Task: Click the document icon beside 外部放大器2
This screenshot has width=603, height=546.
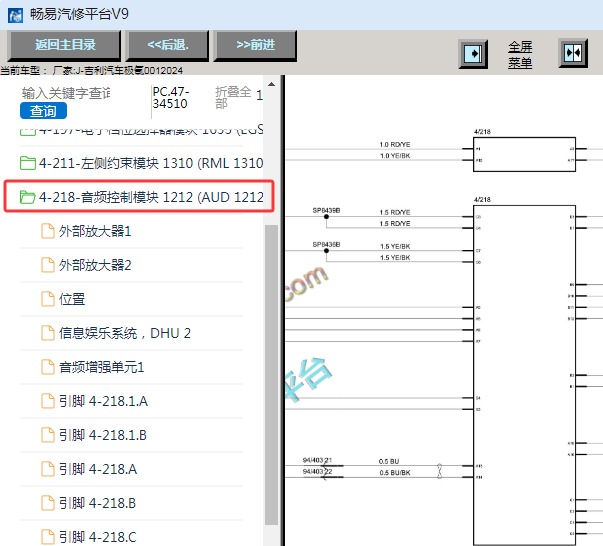Action: pos(48,265)
